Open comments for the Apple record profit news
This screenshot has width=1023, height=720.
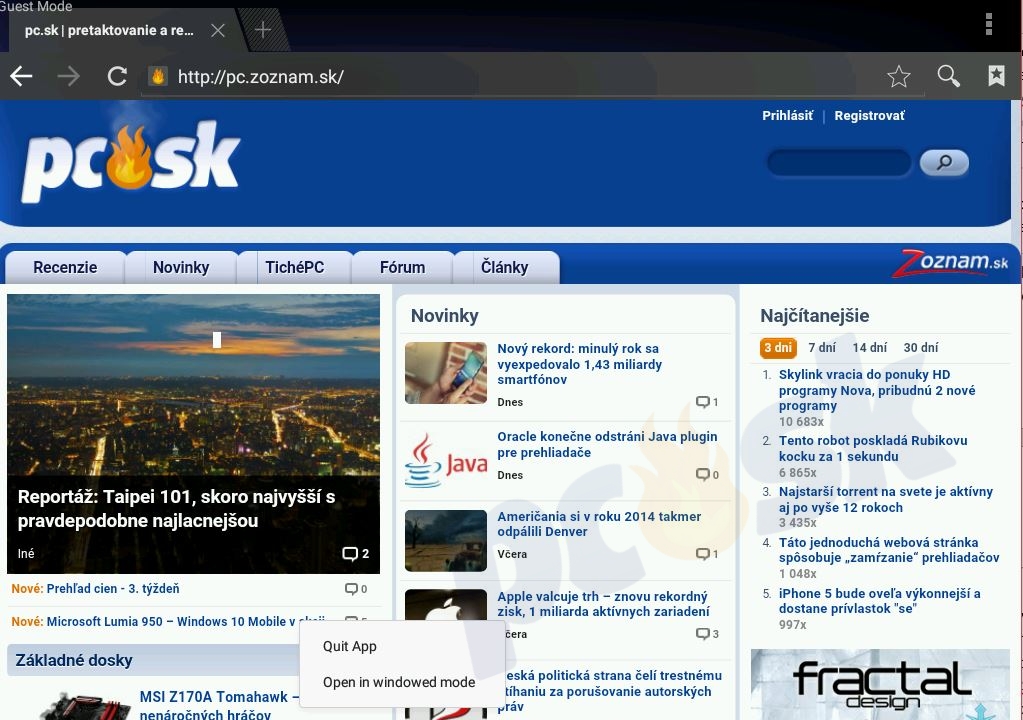707,634
